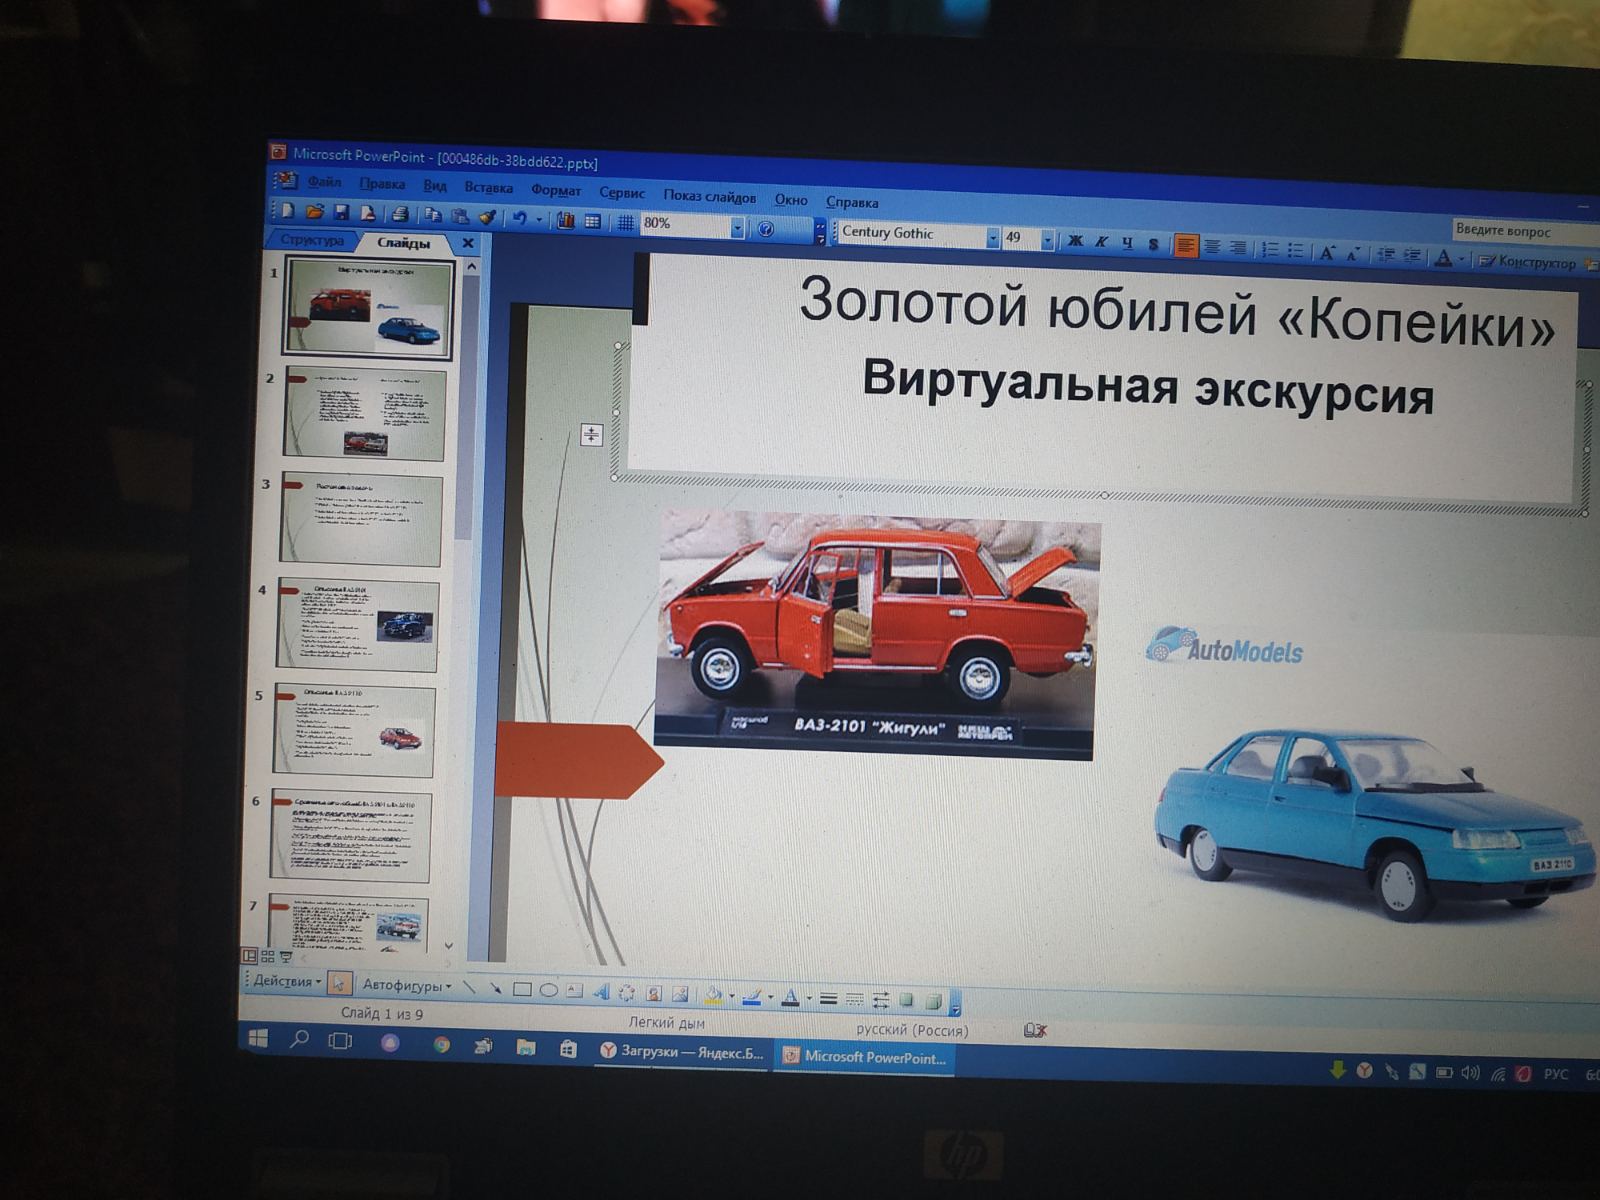Viewport: 1600px width, 1200px height.
Task: Print the presentation using the printer icon
Action: [x=400, y=214]
